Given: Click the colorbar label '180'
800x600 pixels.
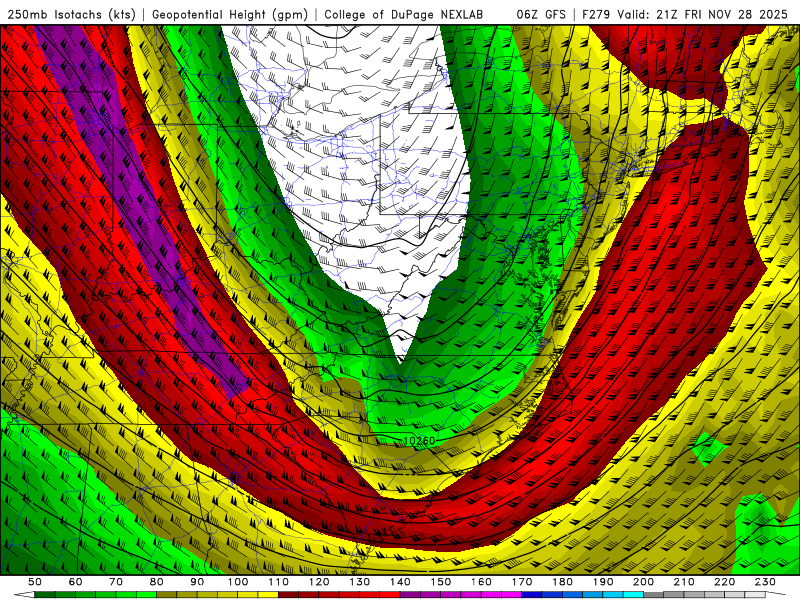Looking at the screenshot, I should click(x=562, y=582).
